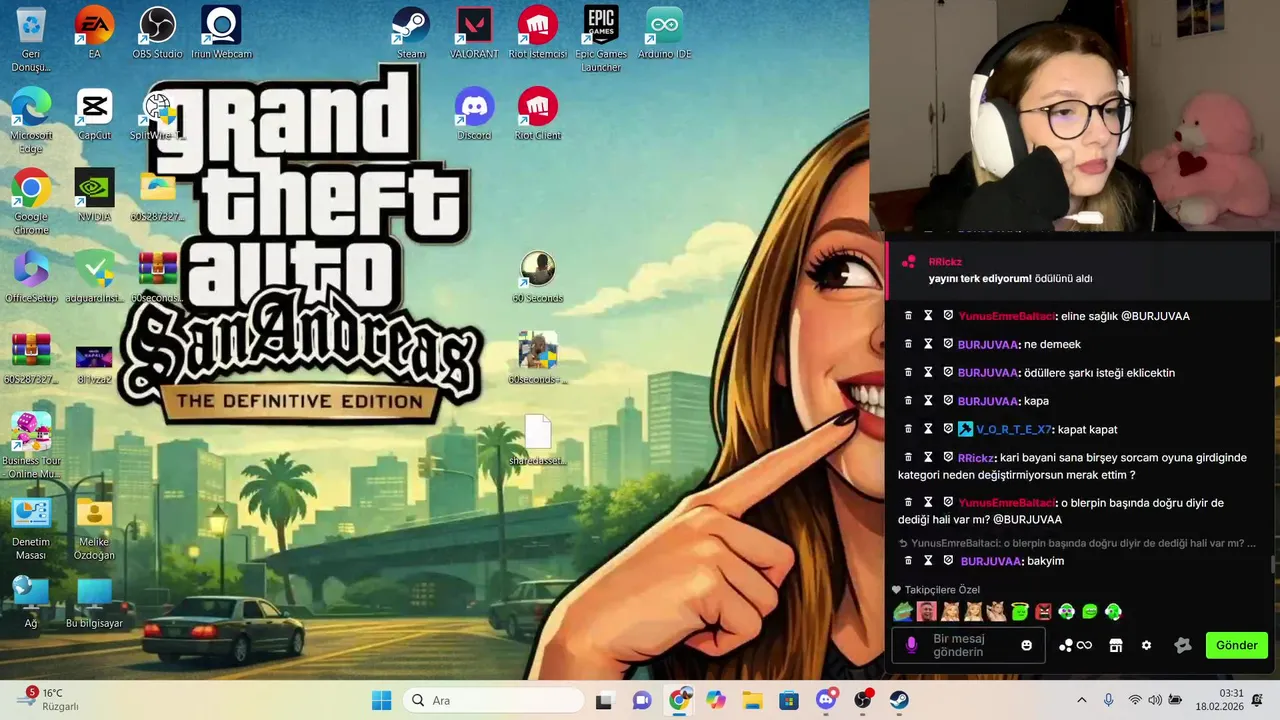Open the chat shop storefront icon
1280x720 pixels.
[x=1116, y=646]
